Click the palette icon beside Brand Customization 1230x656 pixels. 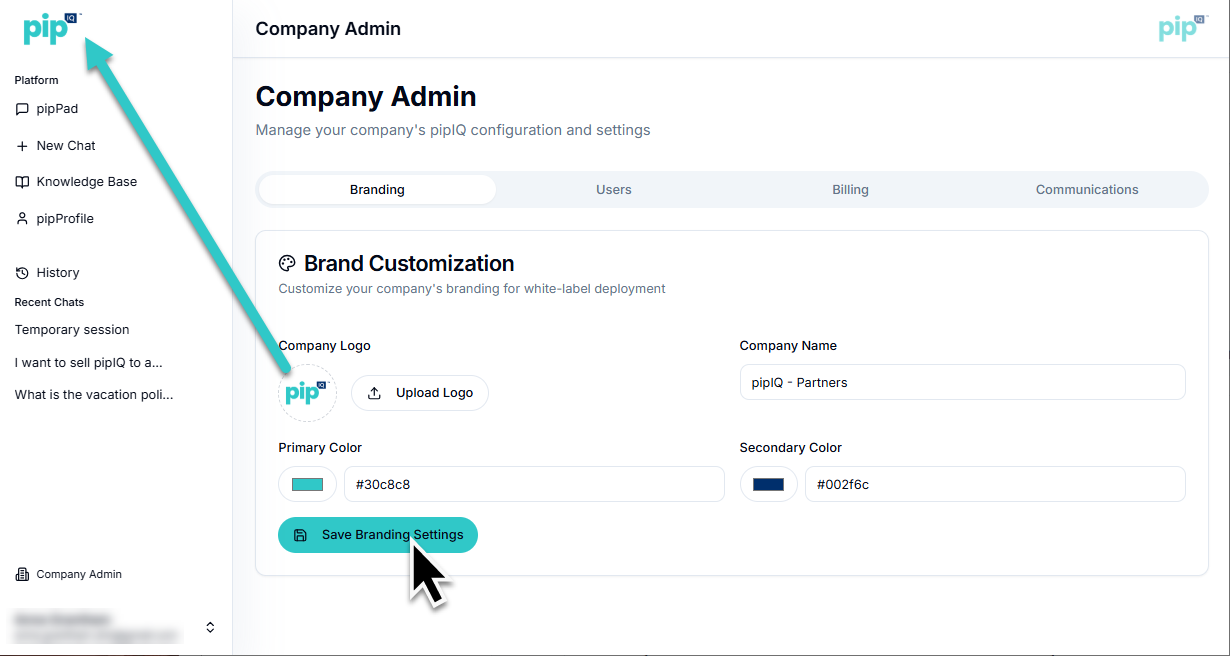click(x=287, y=264)
